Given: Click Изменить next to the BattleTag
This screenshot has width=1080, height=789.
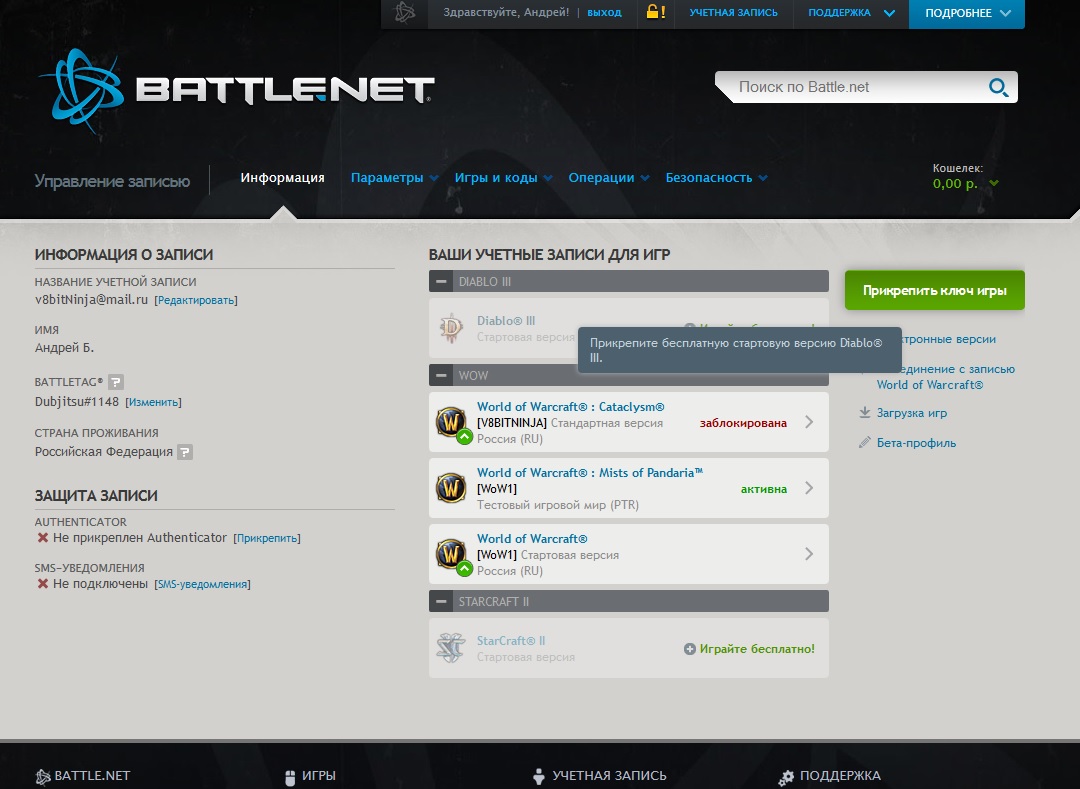Looking at the screenshot, I should coord(153,402).
